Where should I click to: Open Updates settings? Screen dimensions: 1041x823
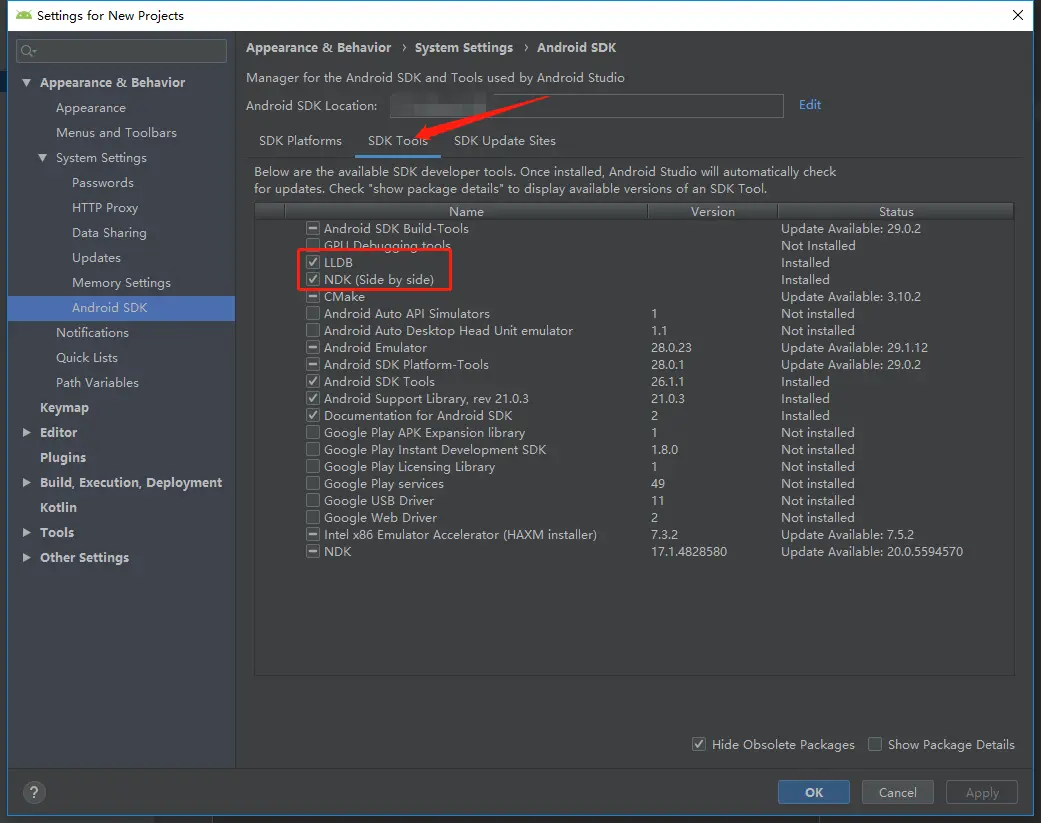coord(96,258)
